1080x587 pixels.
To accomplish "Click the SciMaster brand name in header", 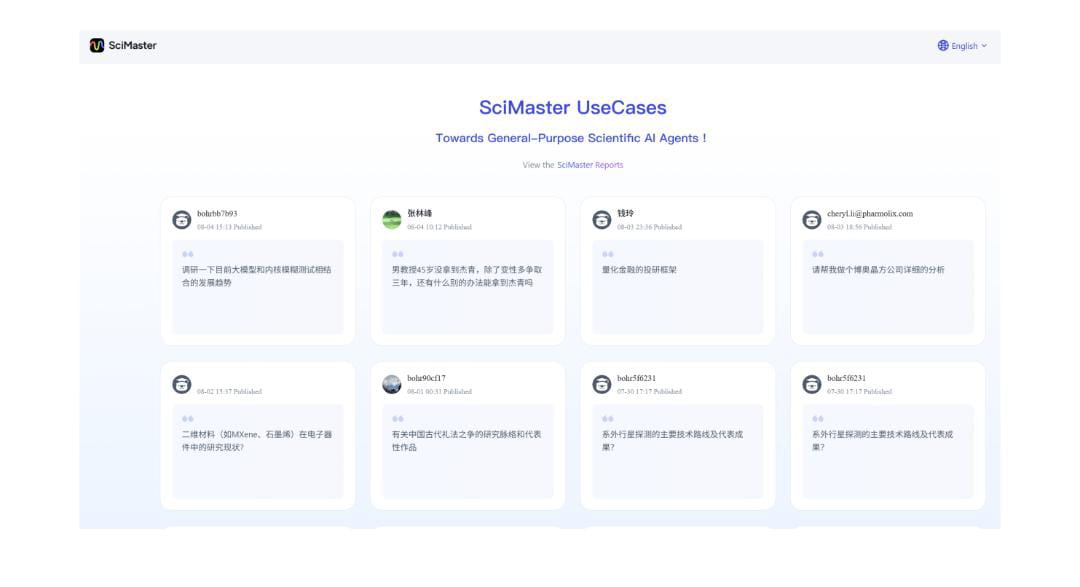I will pos(132,45).
